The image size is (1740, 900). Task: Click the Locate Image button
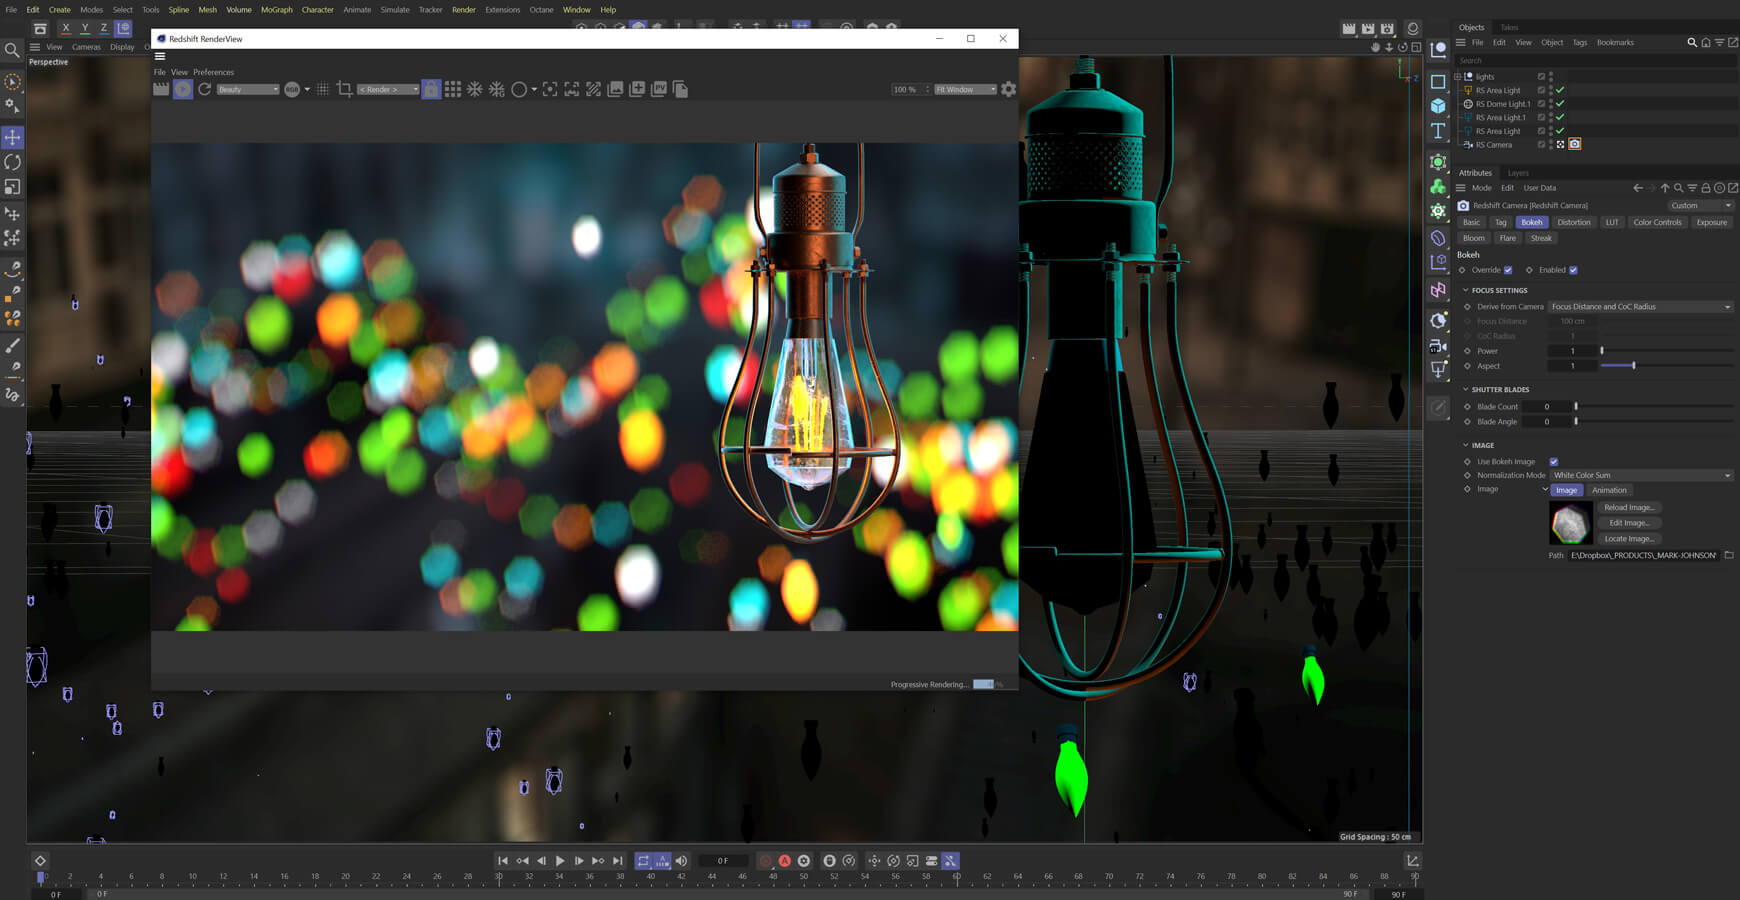click(1628, 539)
